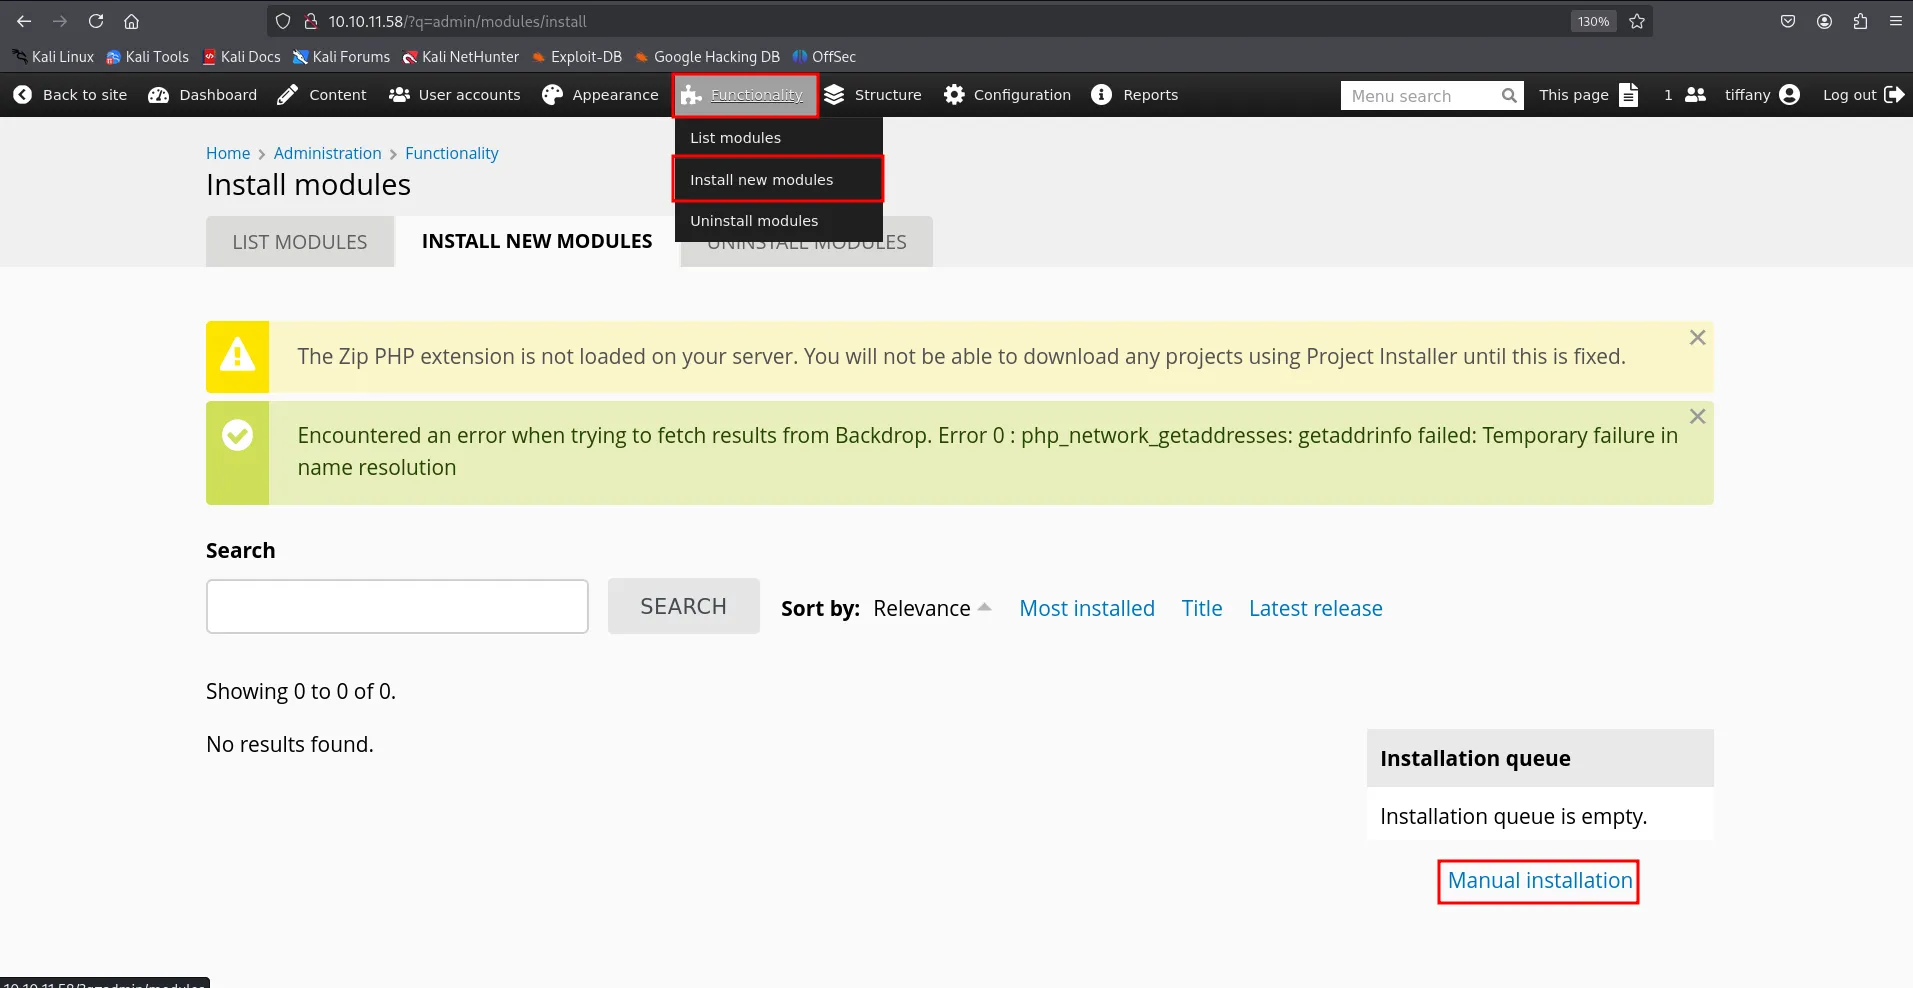Image resolution: width=1913 pixels, height=988 pixels.
Task: Go to browser home icon
Action: pyautogui.click(x=131, y=21)
